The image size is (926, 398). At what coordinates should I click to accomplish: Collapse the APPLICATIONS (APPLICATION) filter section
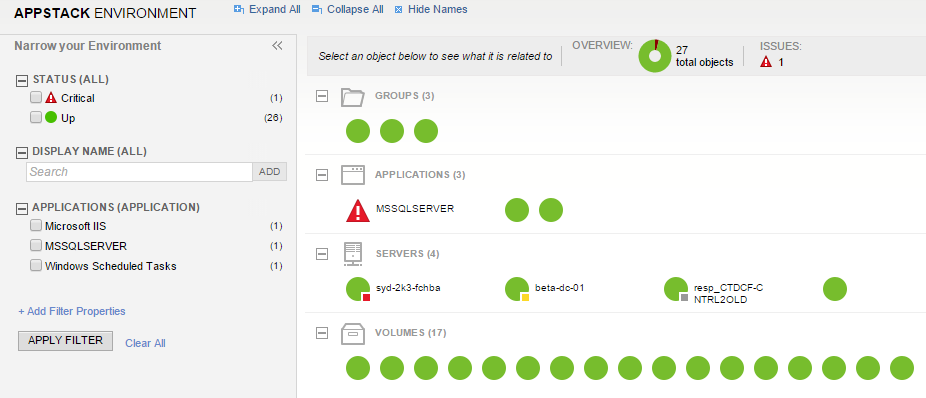point(22,208)
